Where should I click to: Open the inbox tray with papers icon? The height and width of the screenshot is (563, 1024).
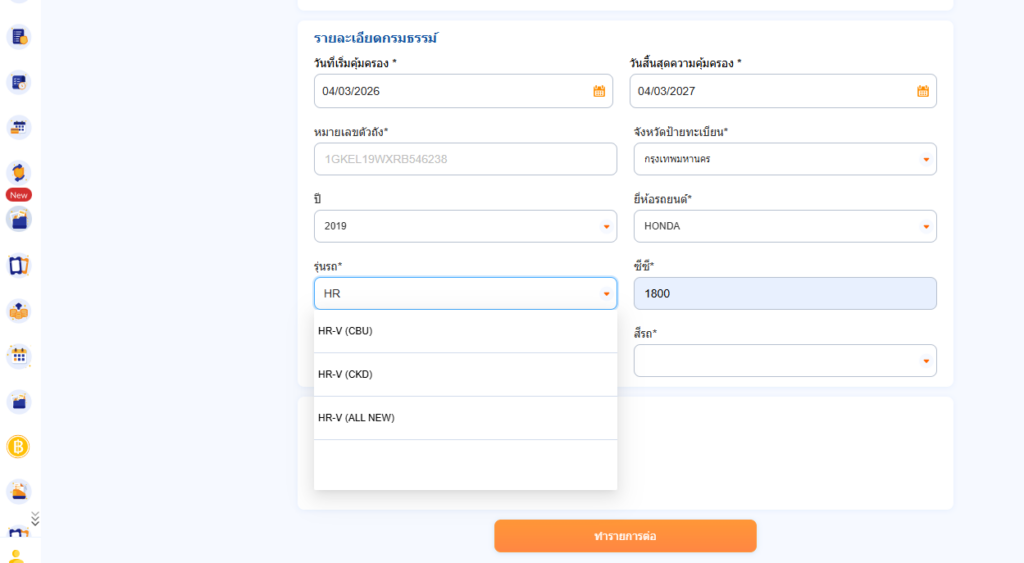19,491
